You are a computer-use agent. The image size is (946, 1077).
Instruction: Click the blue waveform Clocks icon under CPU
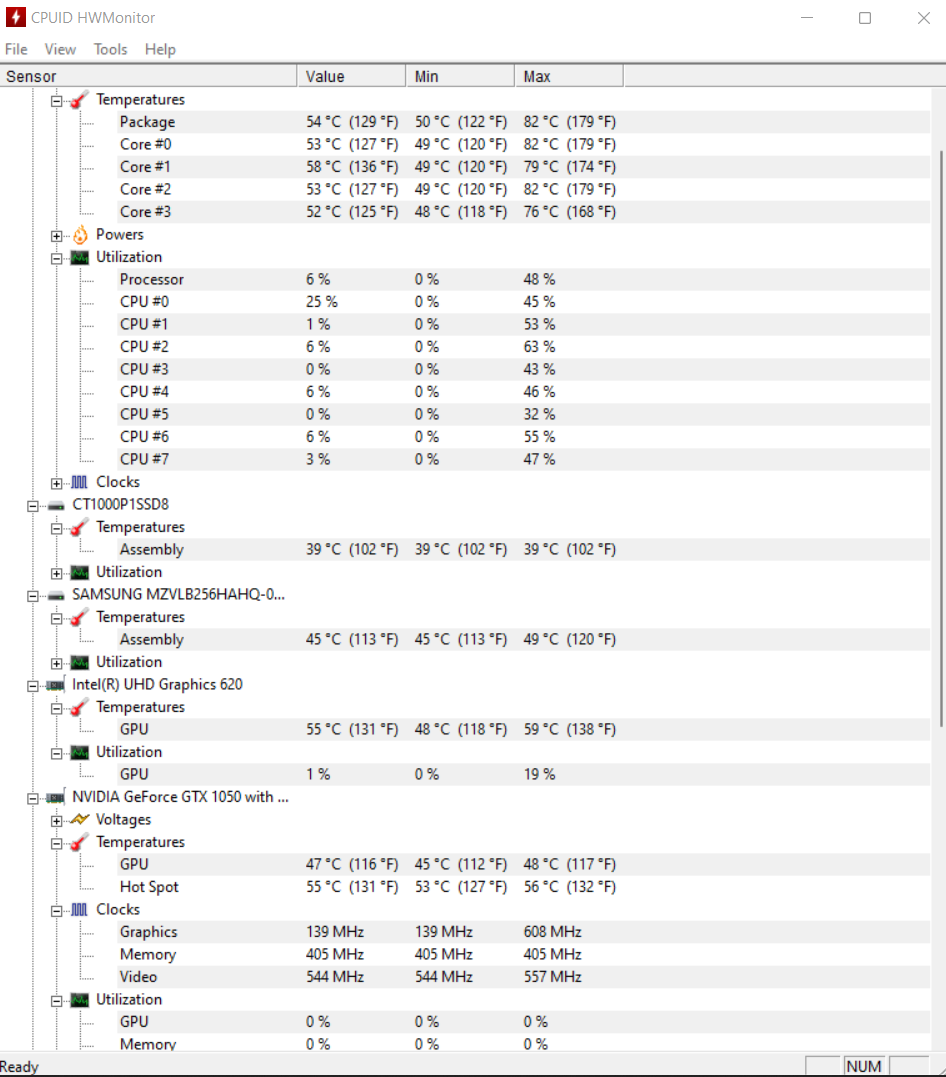[x=80, y=482]
